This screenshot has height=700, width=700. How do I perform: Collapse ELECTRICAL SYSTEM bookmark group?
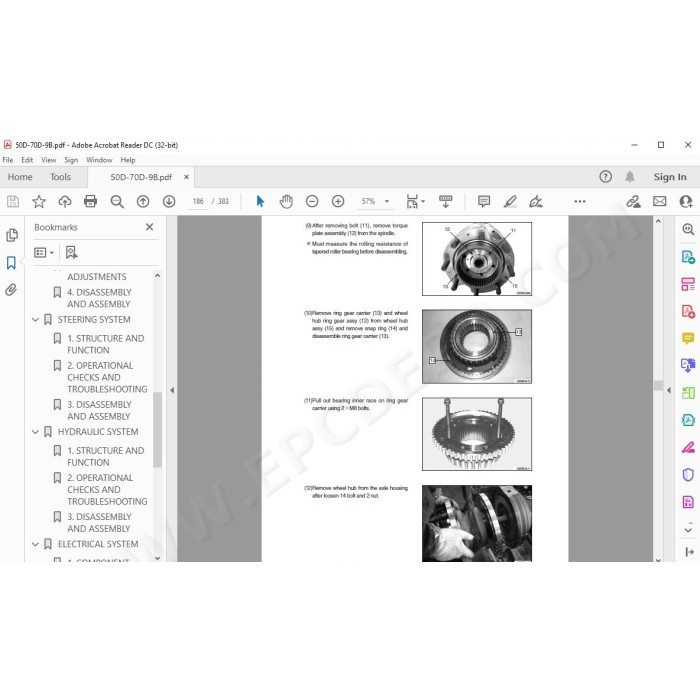(35, 544)
